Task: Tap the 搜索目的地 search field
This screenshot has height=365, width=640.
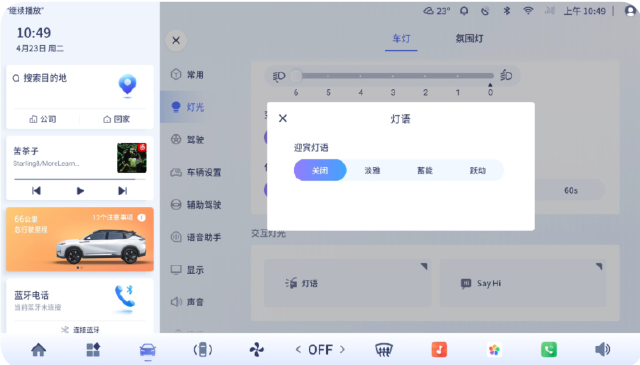Action: [x=61, y=78]
